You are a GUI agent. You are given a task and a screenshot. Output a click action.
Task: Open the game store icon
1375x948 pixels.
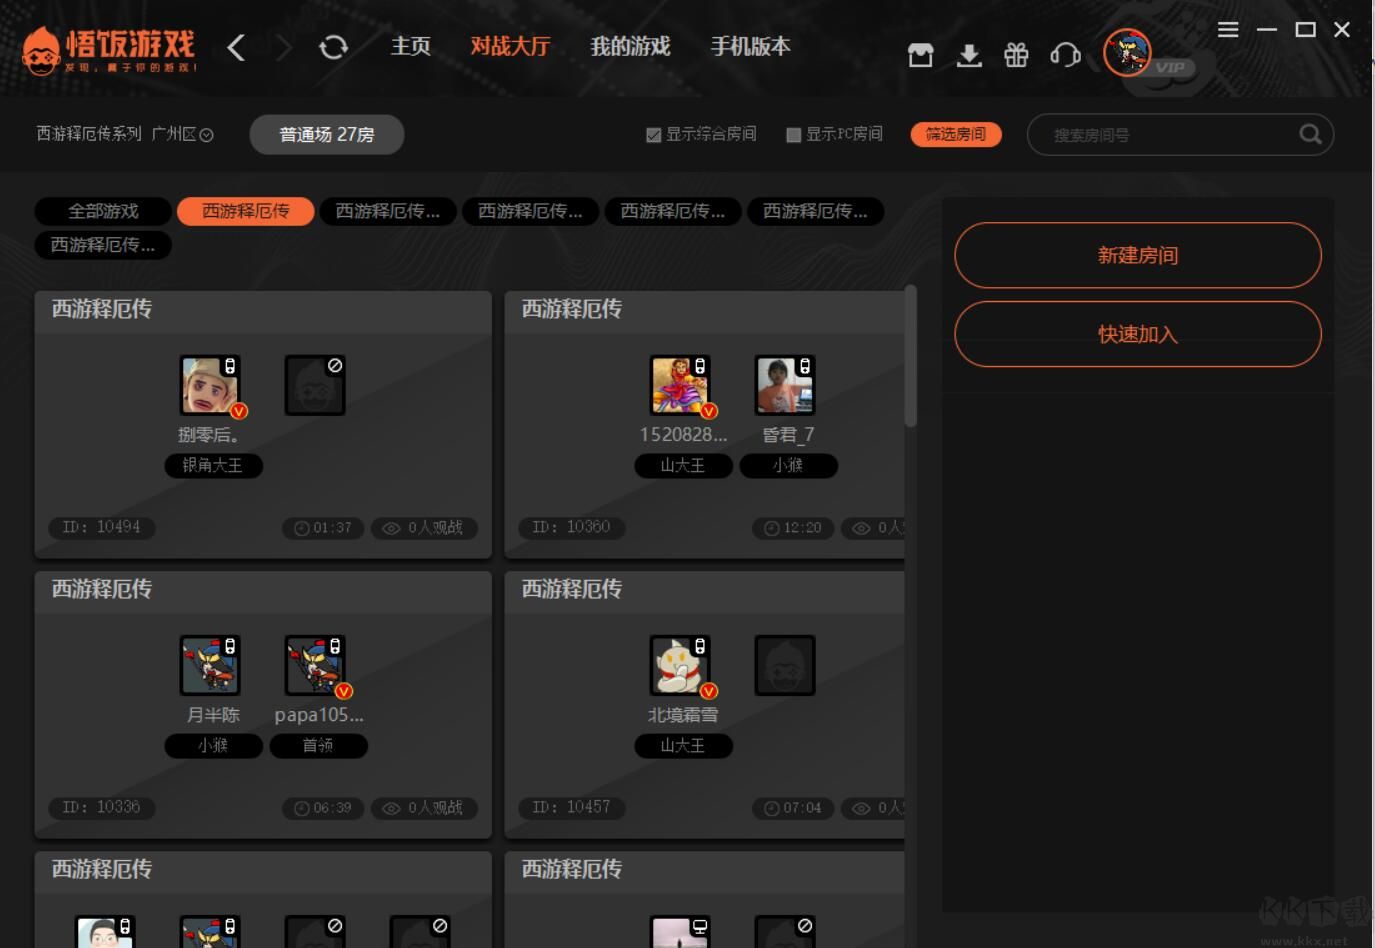920,56
